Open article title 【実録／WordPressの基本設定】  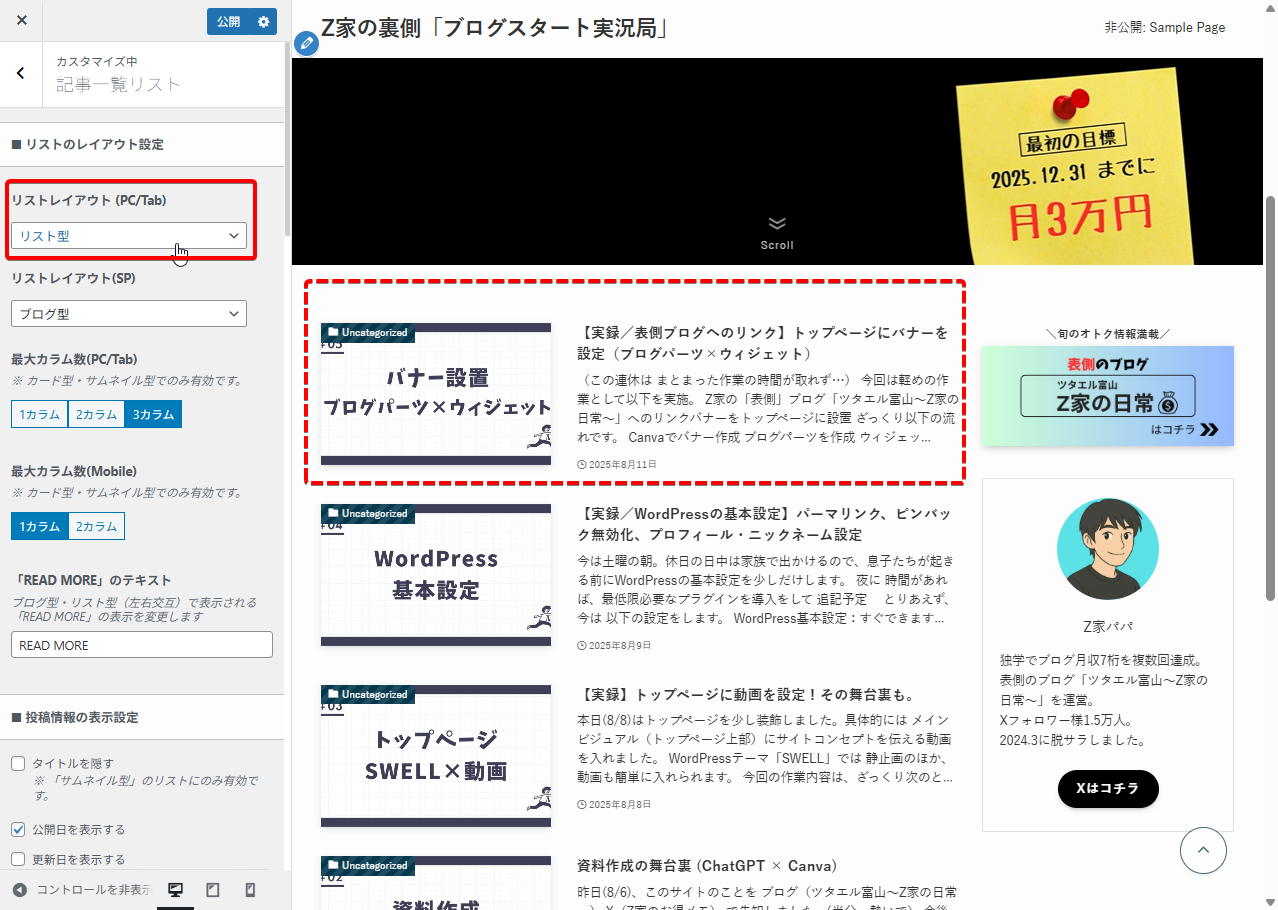[764, 524]
